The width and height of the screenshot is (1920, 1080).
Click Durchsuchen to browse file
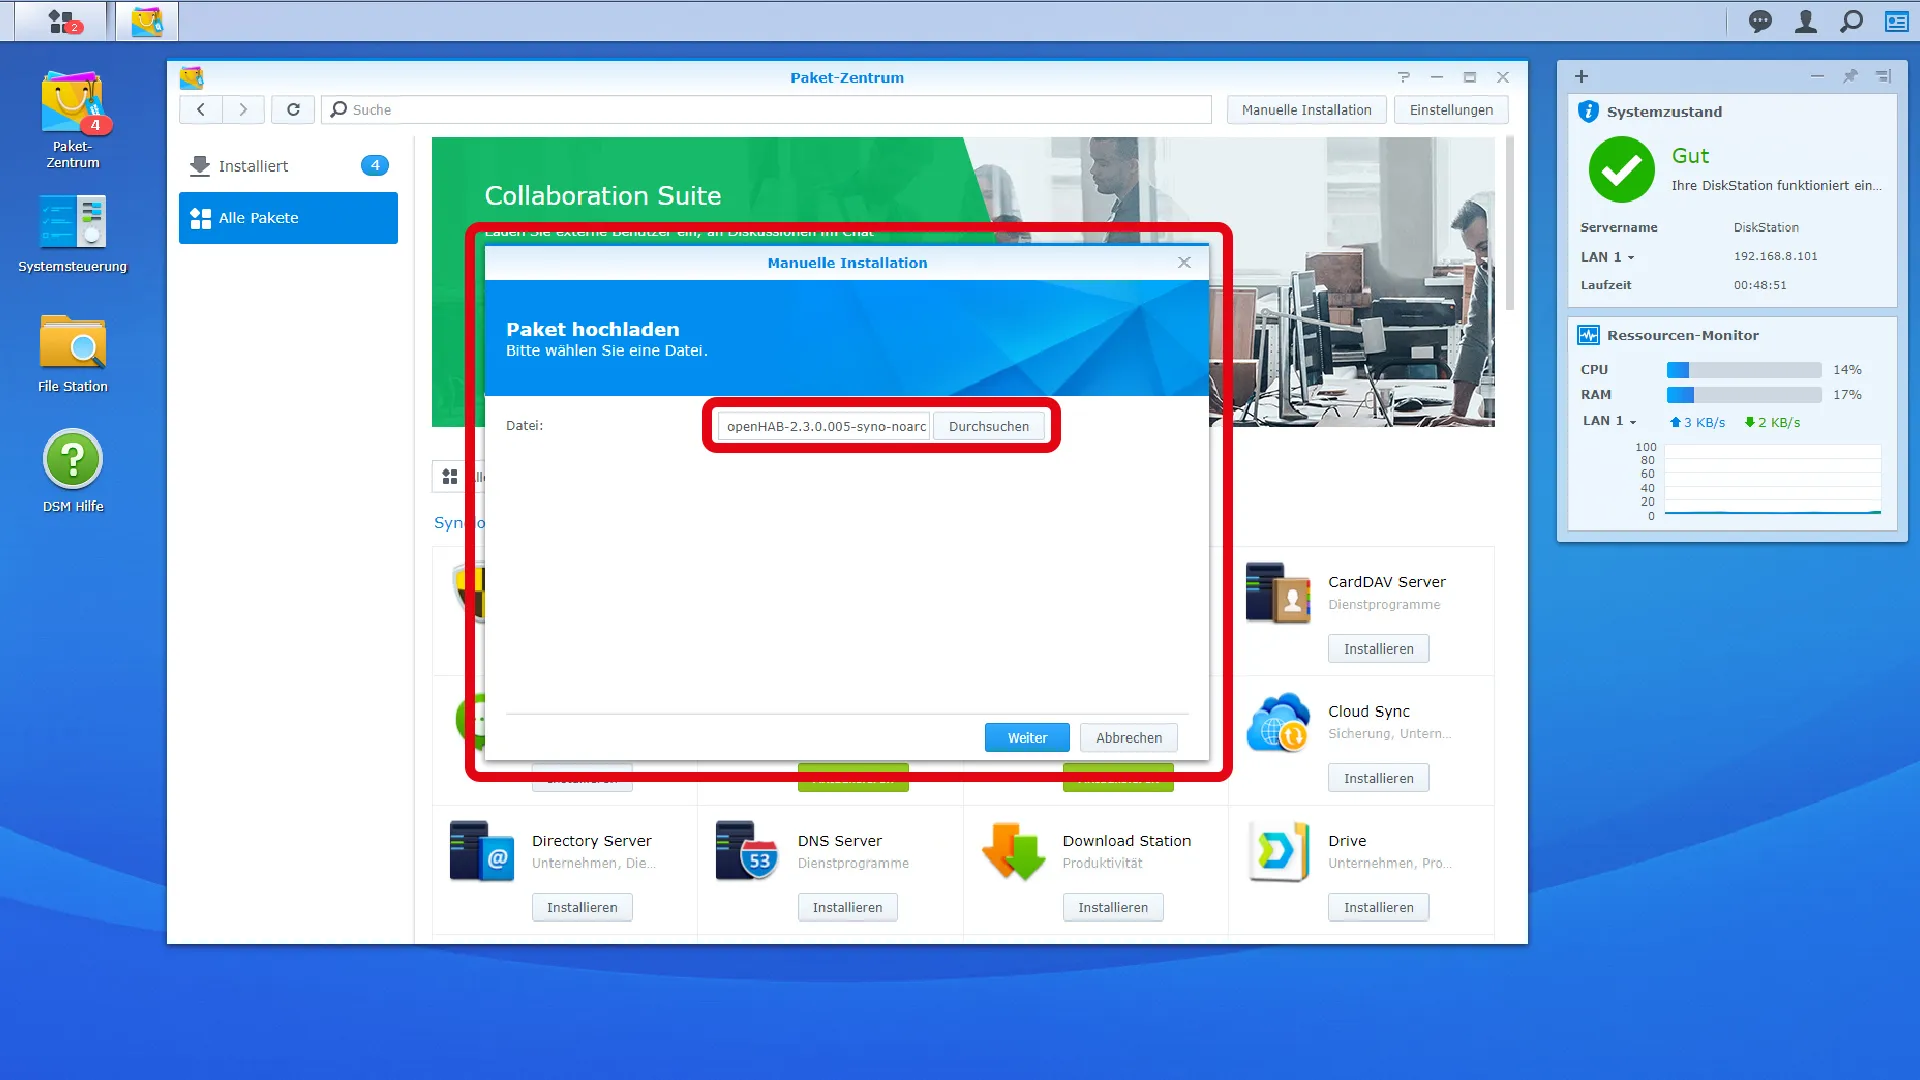(988, 426)
